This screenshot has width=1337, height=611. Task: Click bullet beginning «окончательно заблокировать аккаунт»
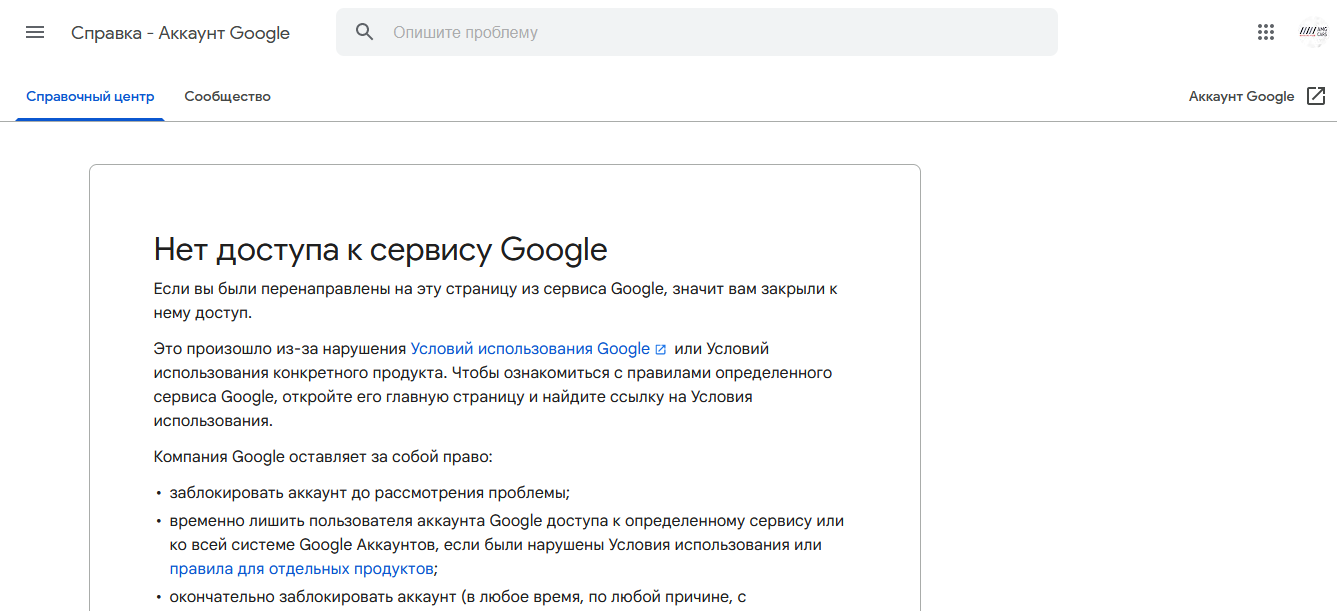click(x=458, y=597)
